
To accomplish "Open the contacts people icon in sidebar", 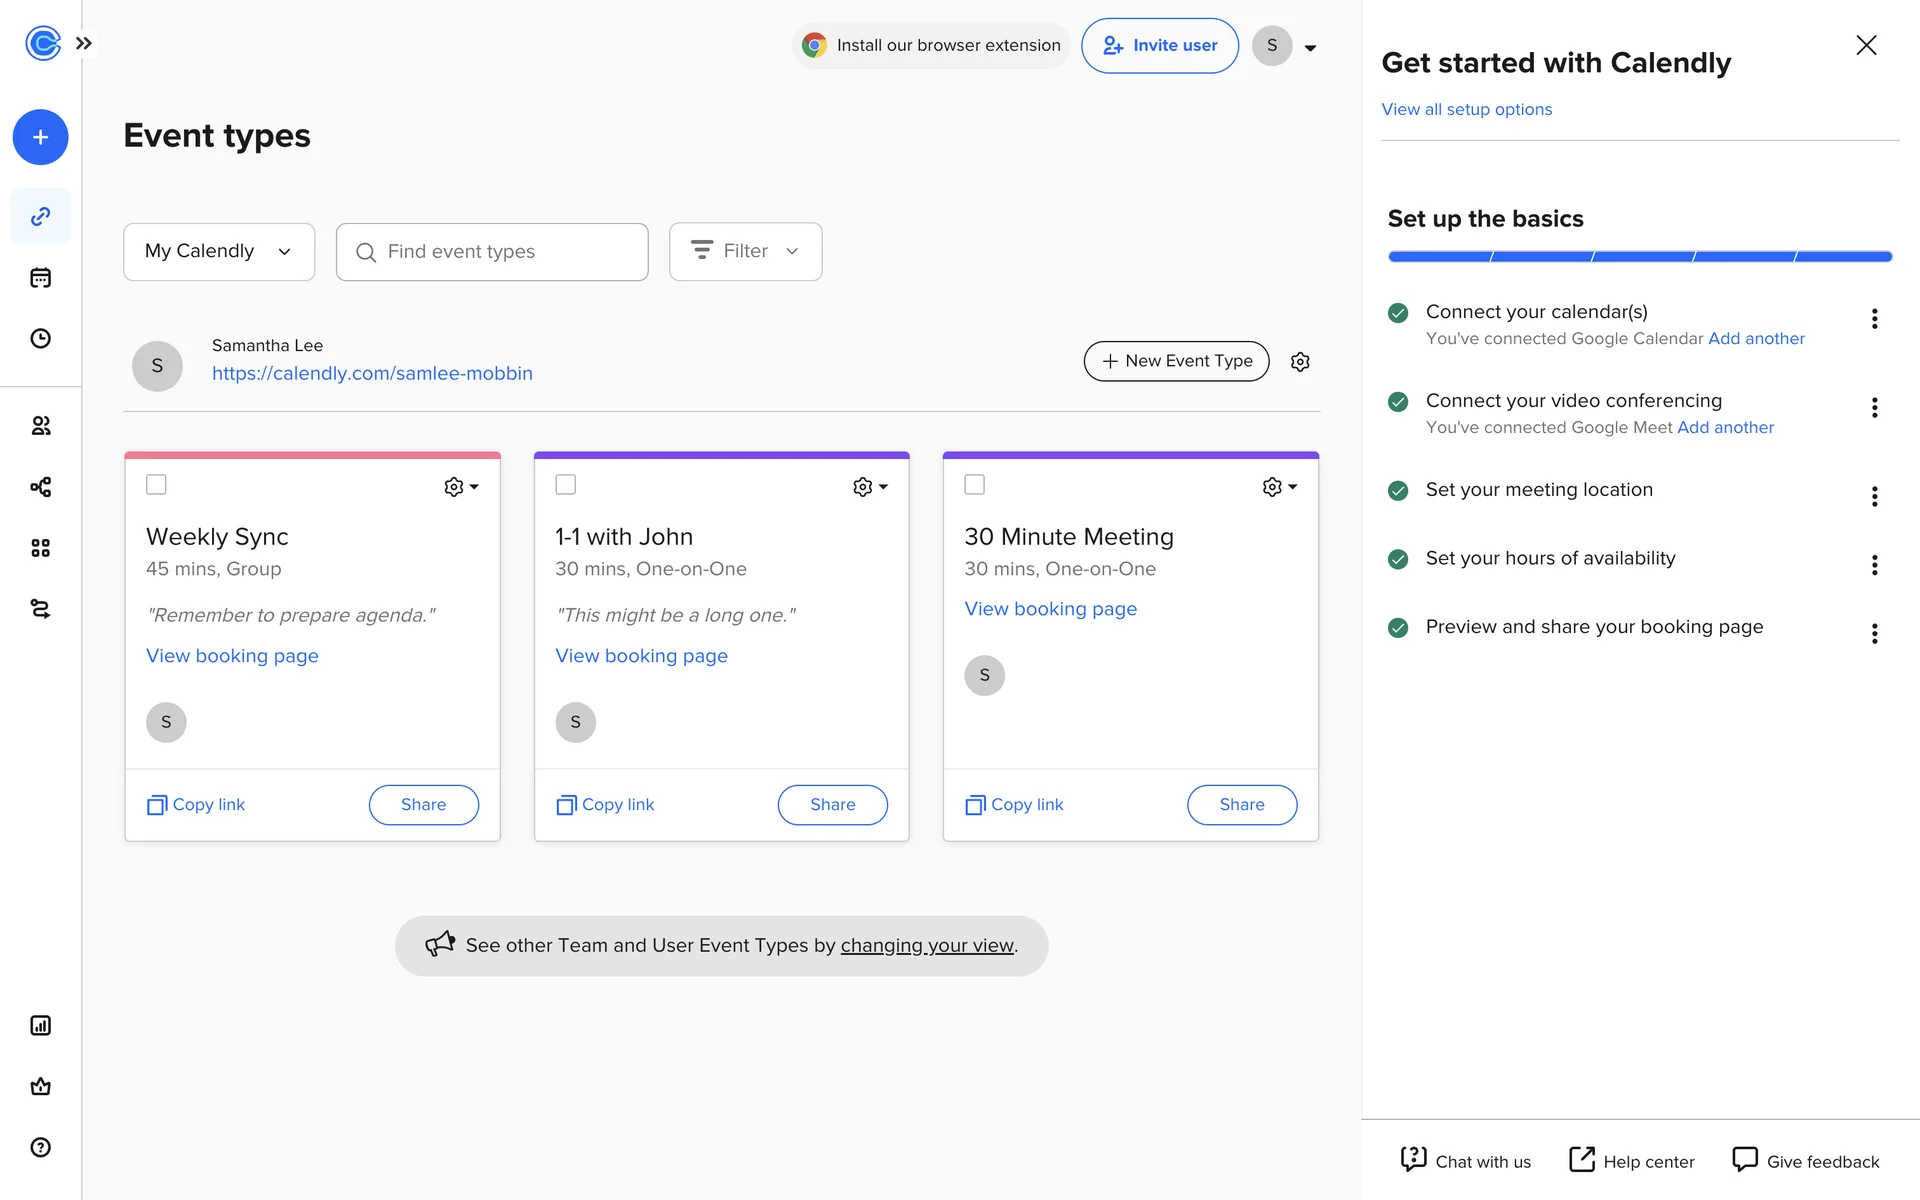I will tap(40, 426).
